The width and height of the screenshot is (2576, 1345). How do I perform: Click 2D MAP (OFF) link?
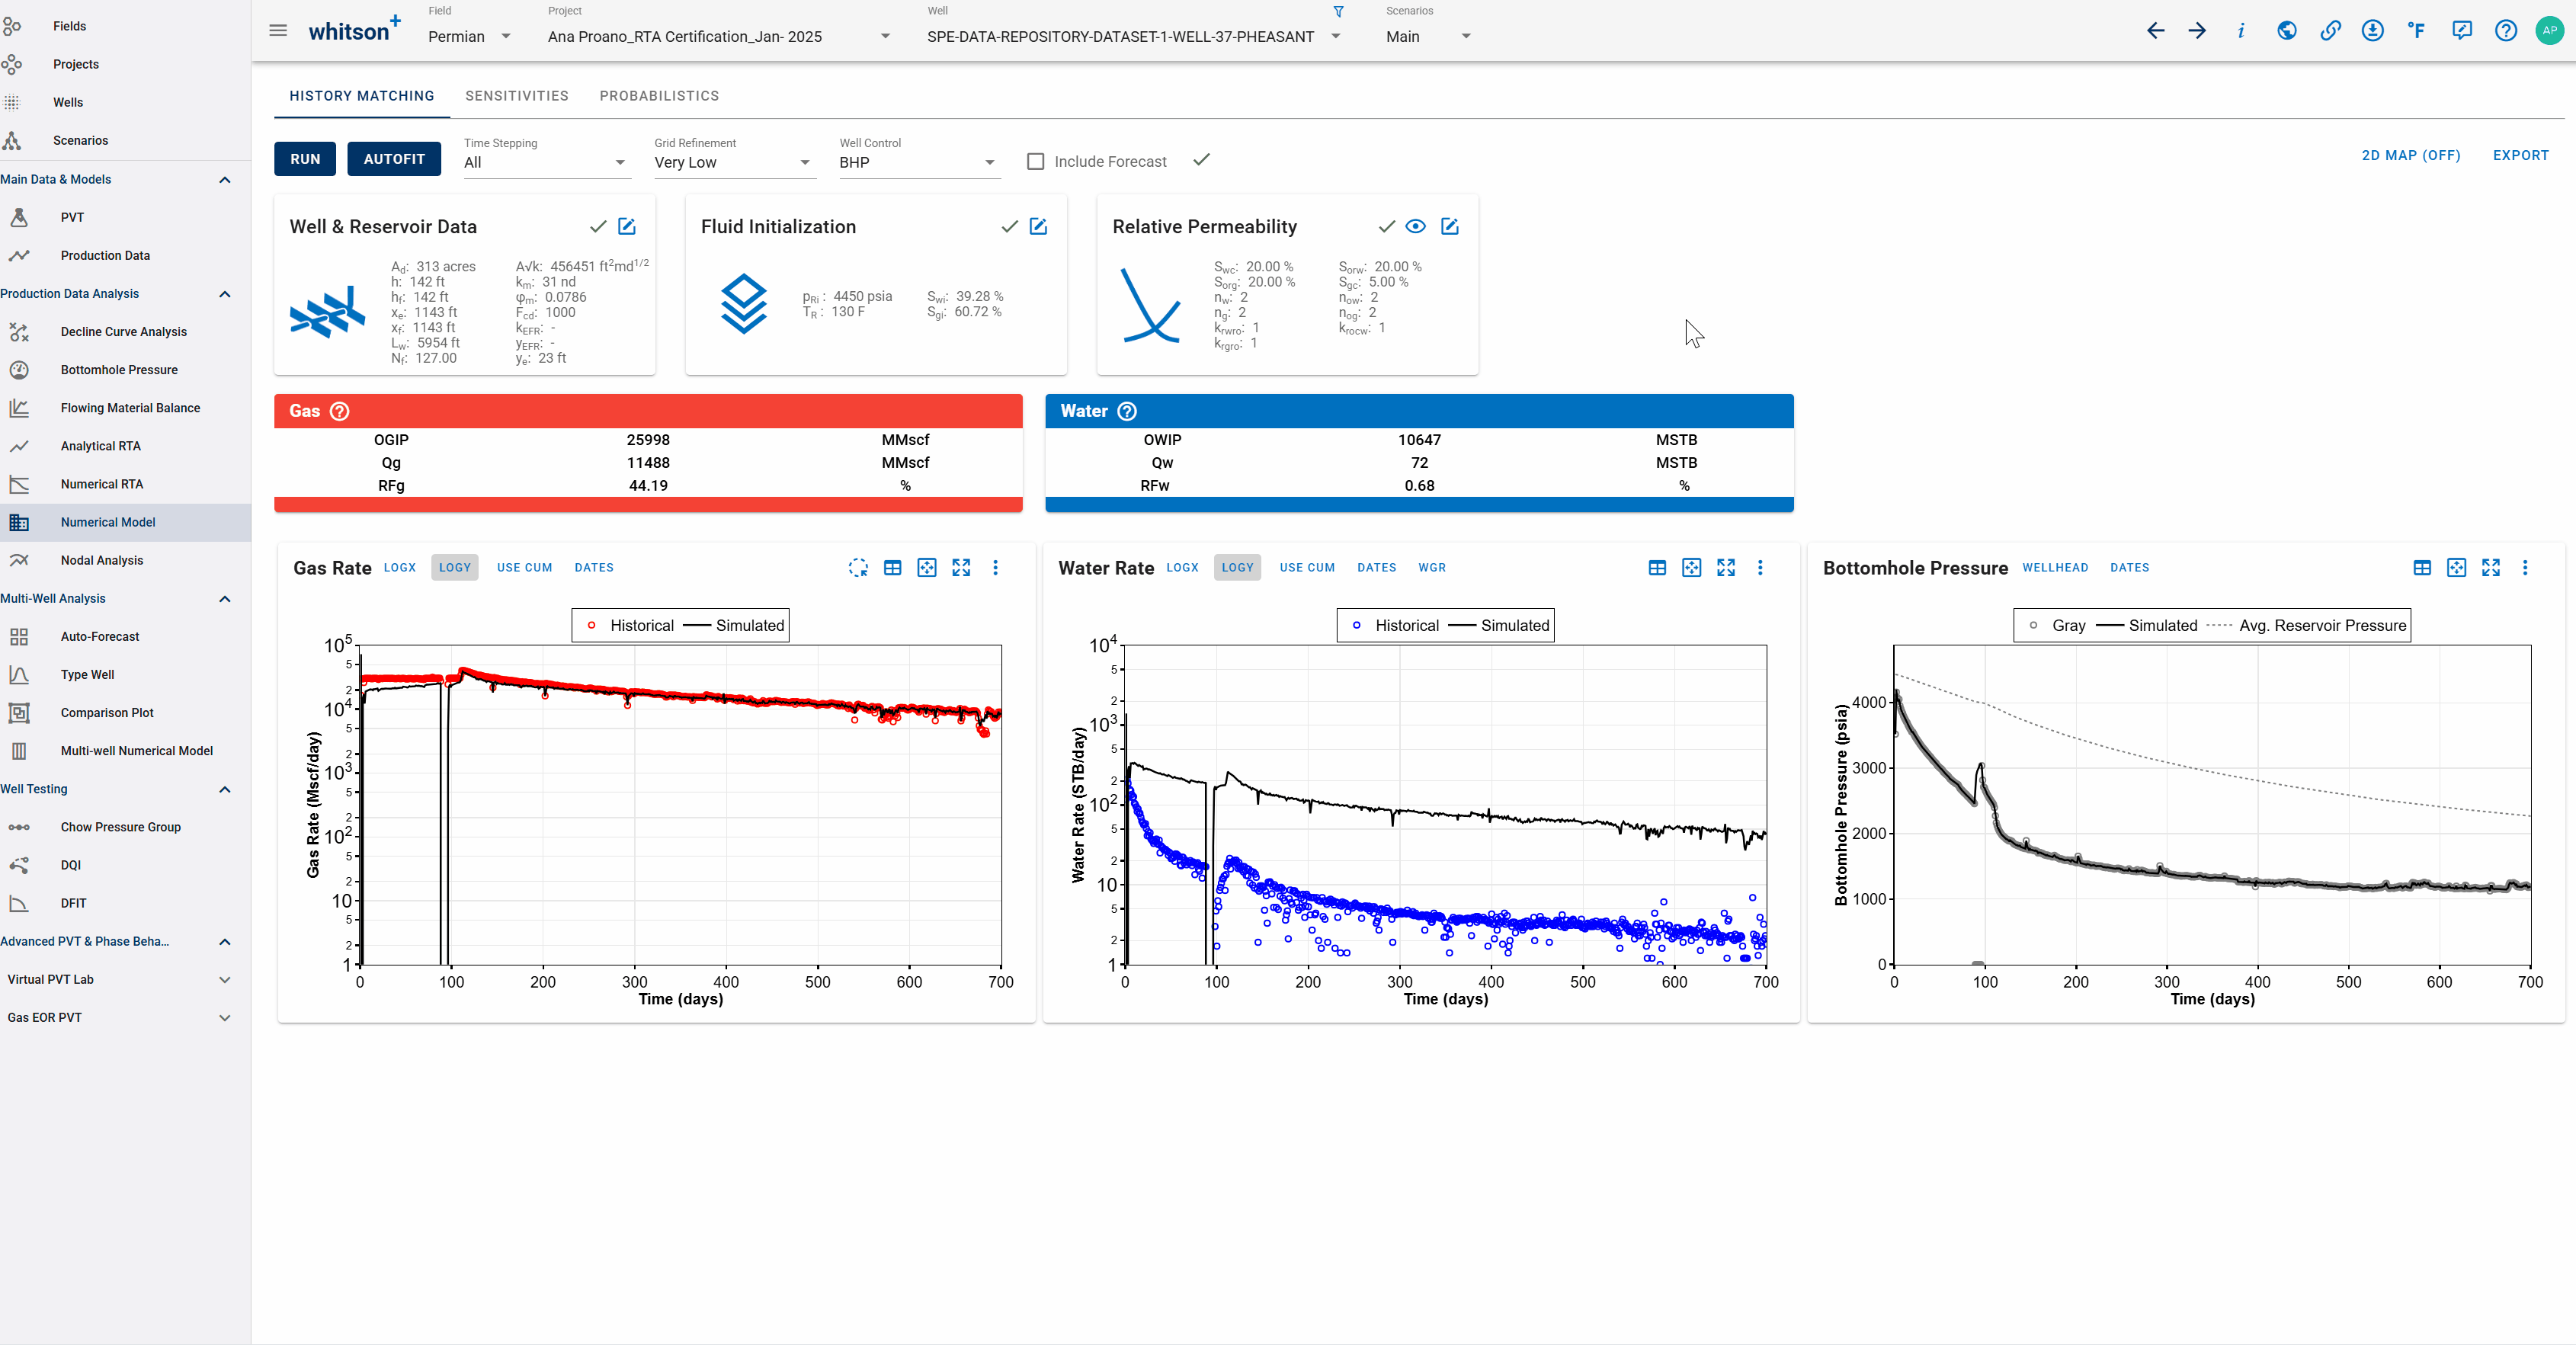pos(2411,156)
